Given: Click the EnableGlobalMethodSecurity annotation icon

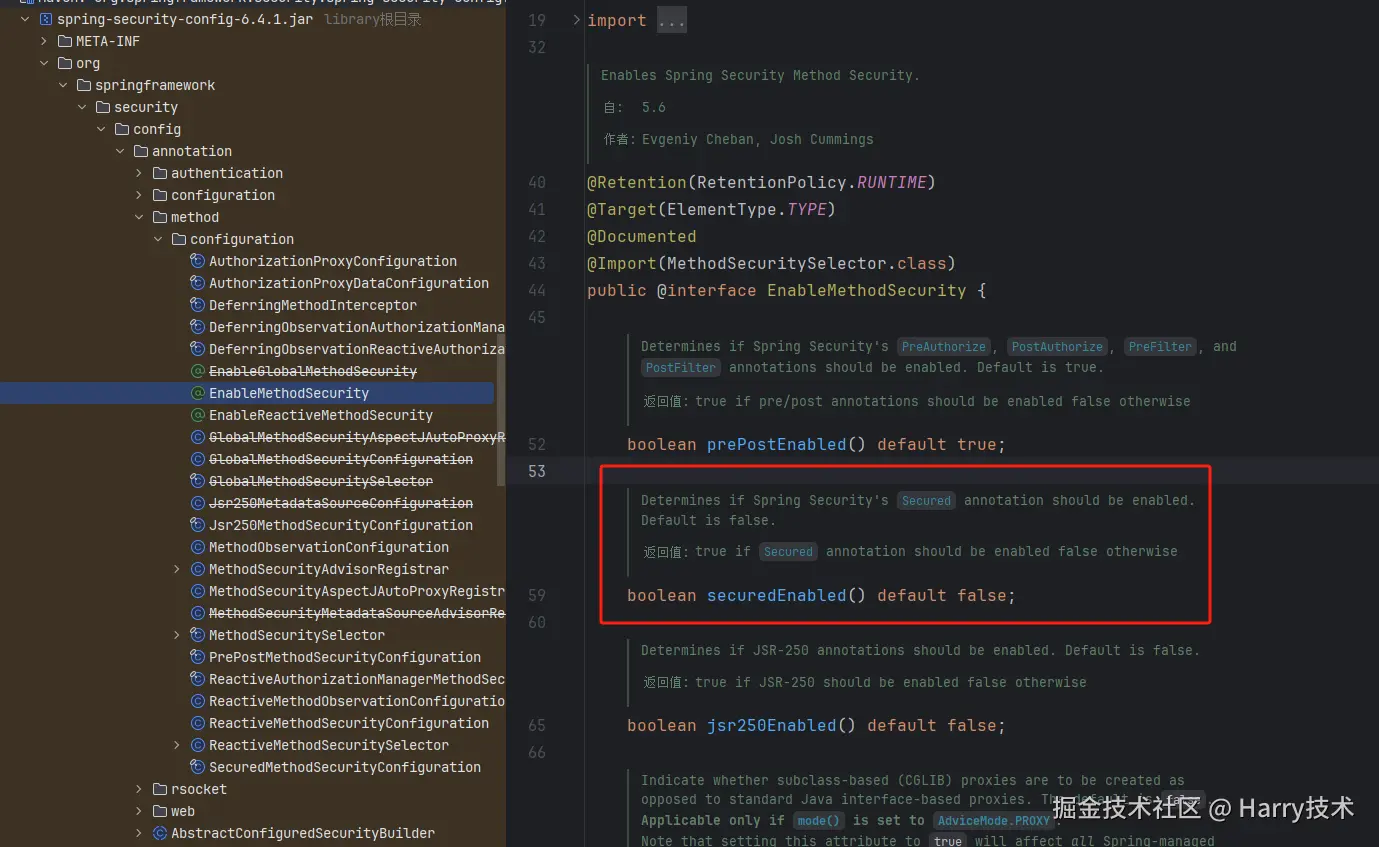Looking at the screenshot, I should tap(198, 371).
